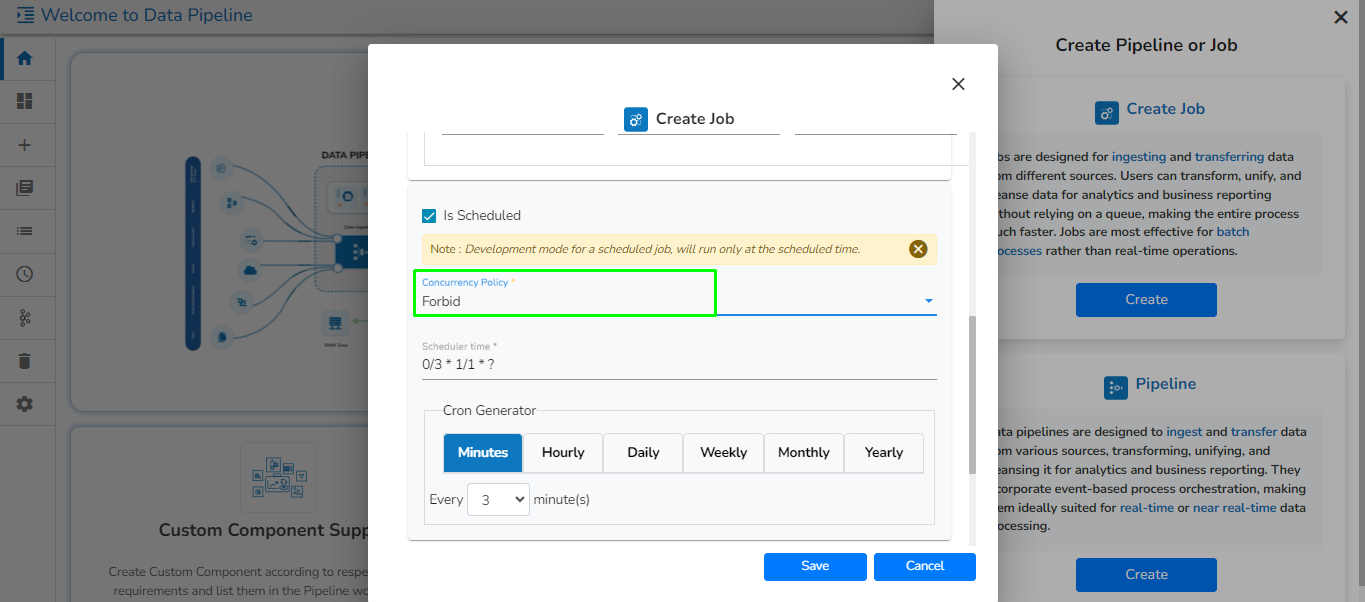Open the clock history icon in the sidebar

tap(25, 274)
